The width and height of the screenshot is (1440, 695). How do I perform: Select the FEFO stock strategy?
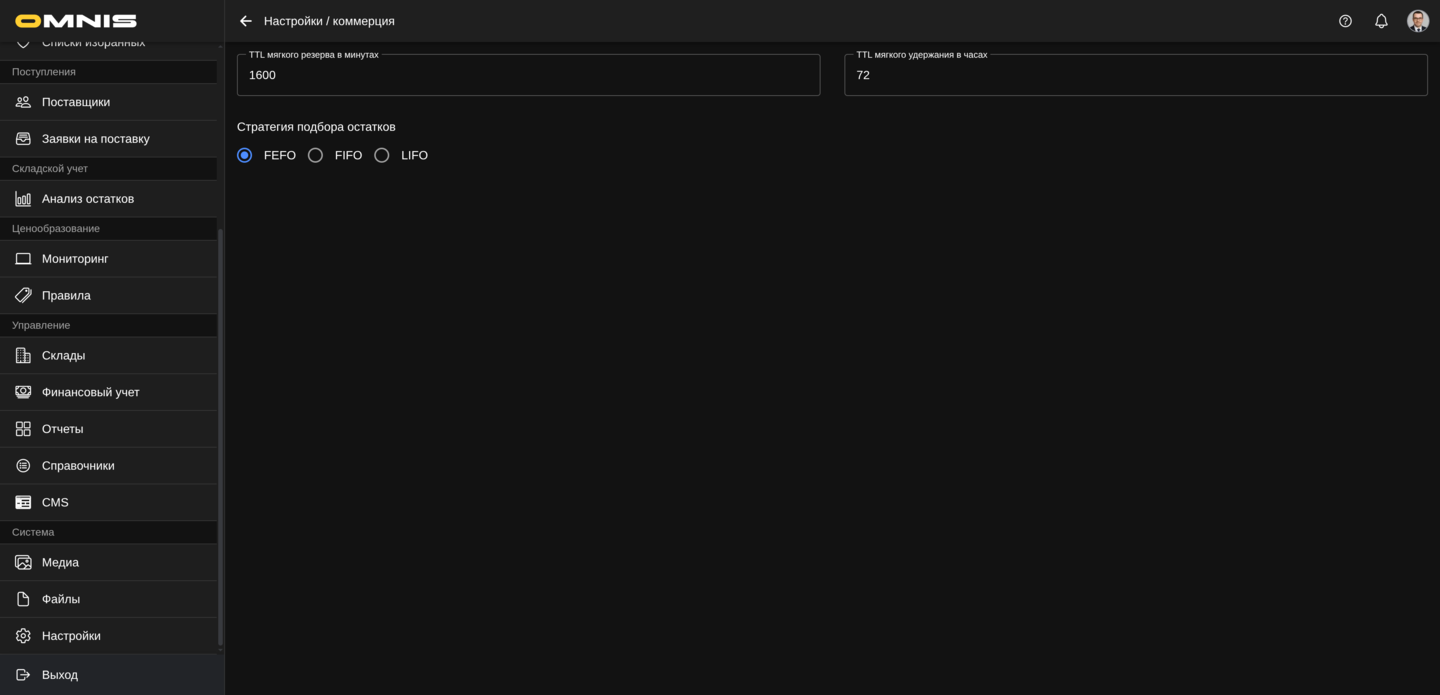click(x=245, y=155)
